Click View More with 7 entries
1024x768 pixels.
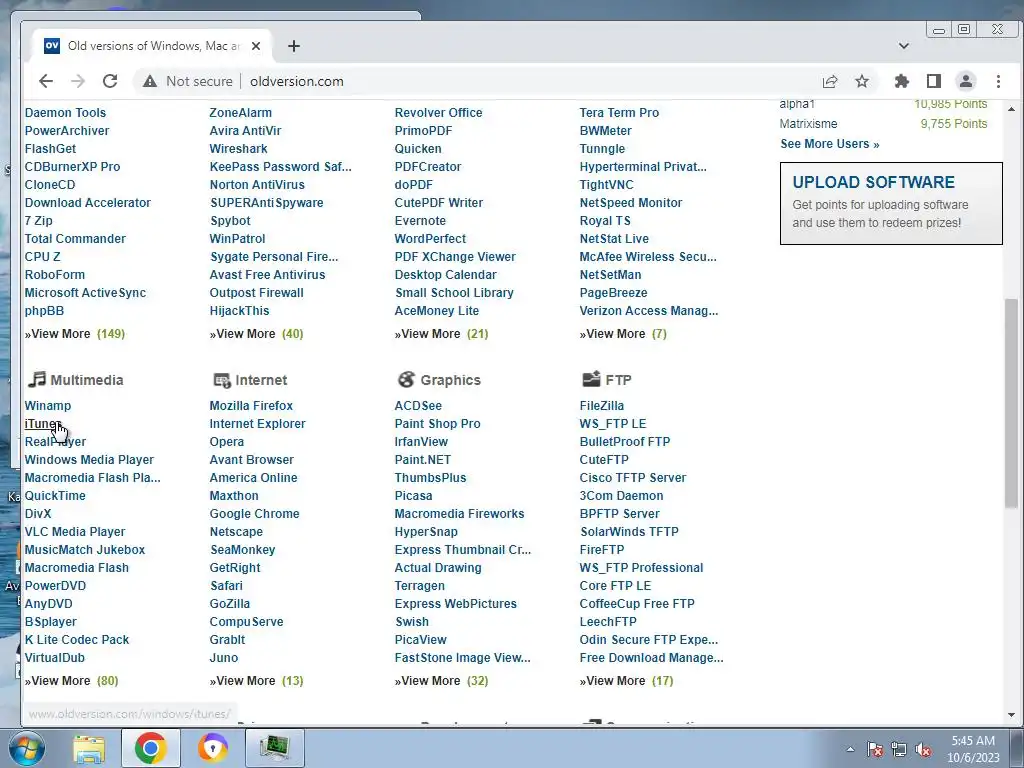point(623,334)
